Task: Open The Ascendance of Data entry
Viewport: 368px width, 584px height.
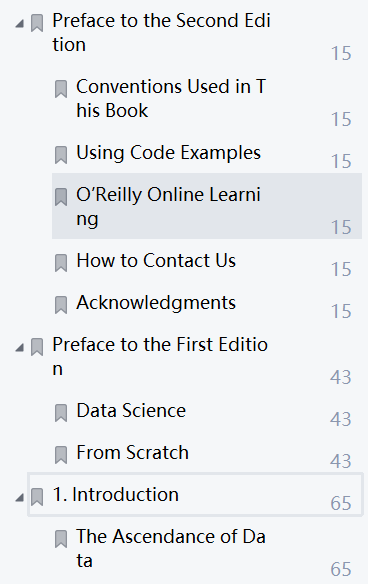Action: pyautogui.click(x=171, y=548)
